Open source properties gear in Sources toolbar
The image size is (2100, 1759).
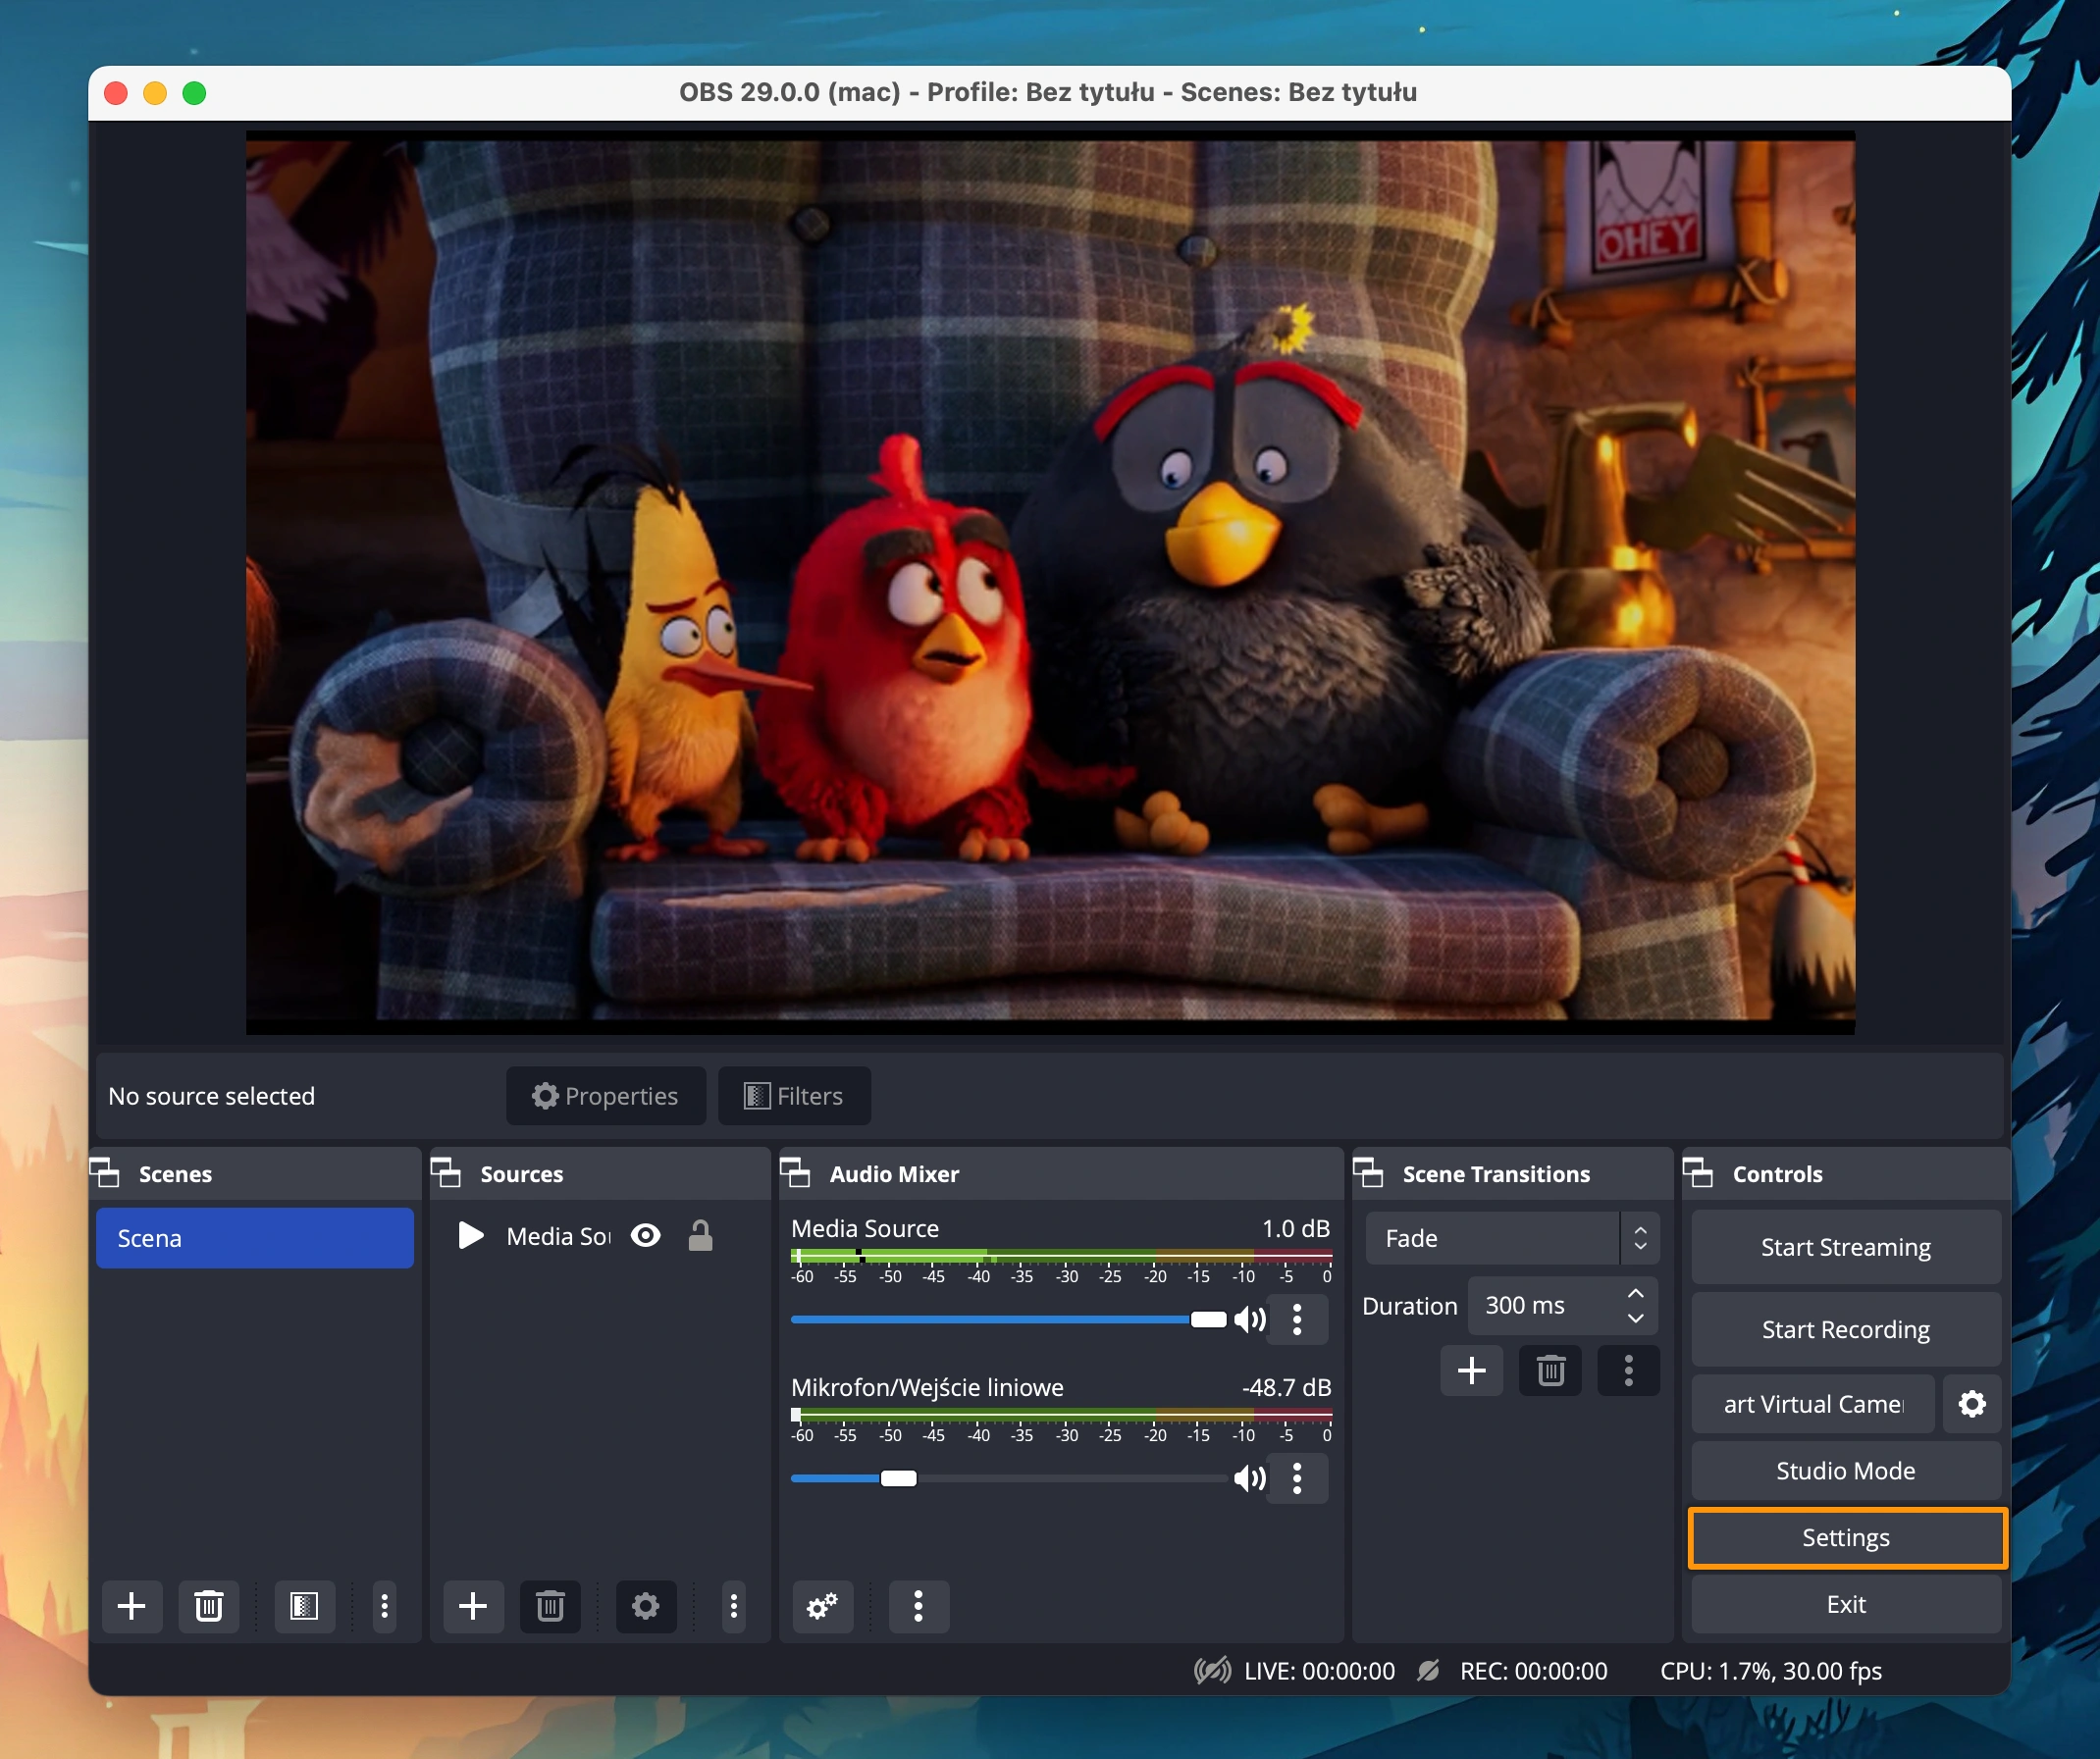coord(645,1606)
